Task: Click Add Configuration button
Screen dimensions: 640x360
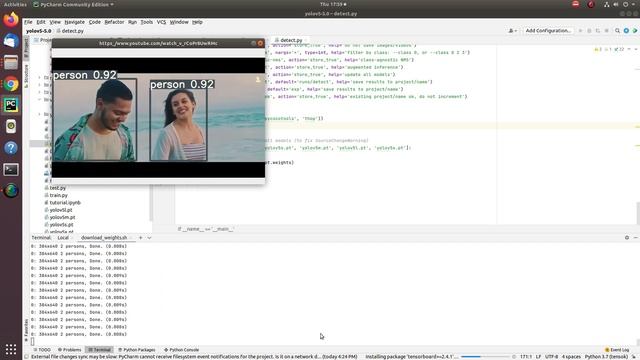Action: (548, 31)
